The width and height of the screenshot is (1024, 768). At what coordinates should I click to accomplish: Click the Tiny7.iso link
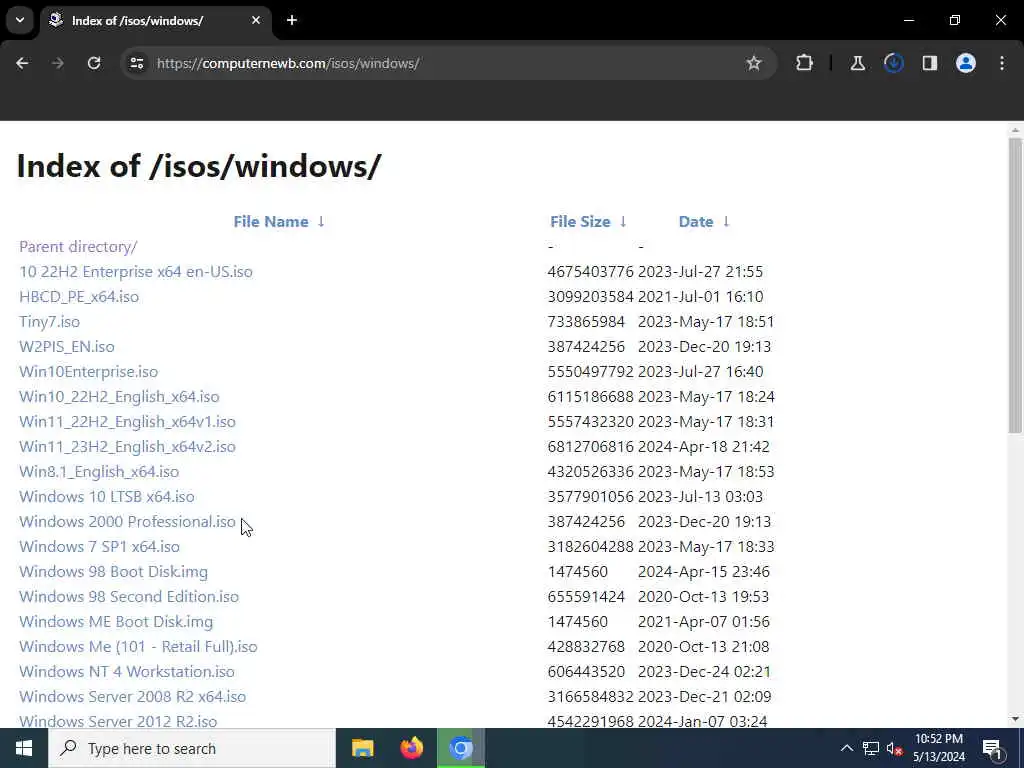point(50,322)
